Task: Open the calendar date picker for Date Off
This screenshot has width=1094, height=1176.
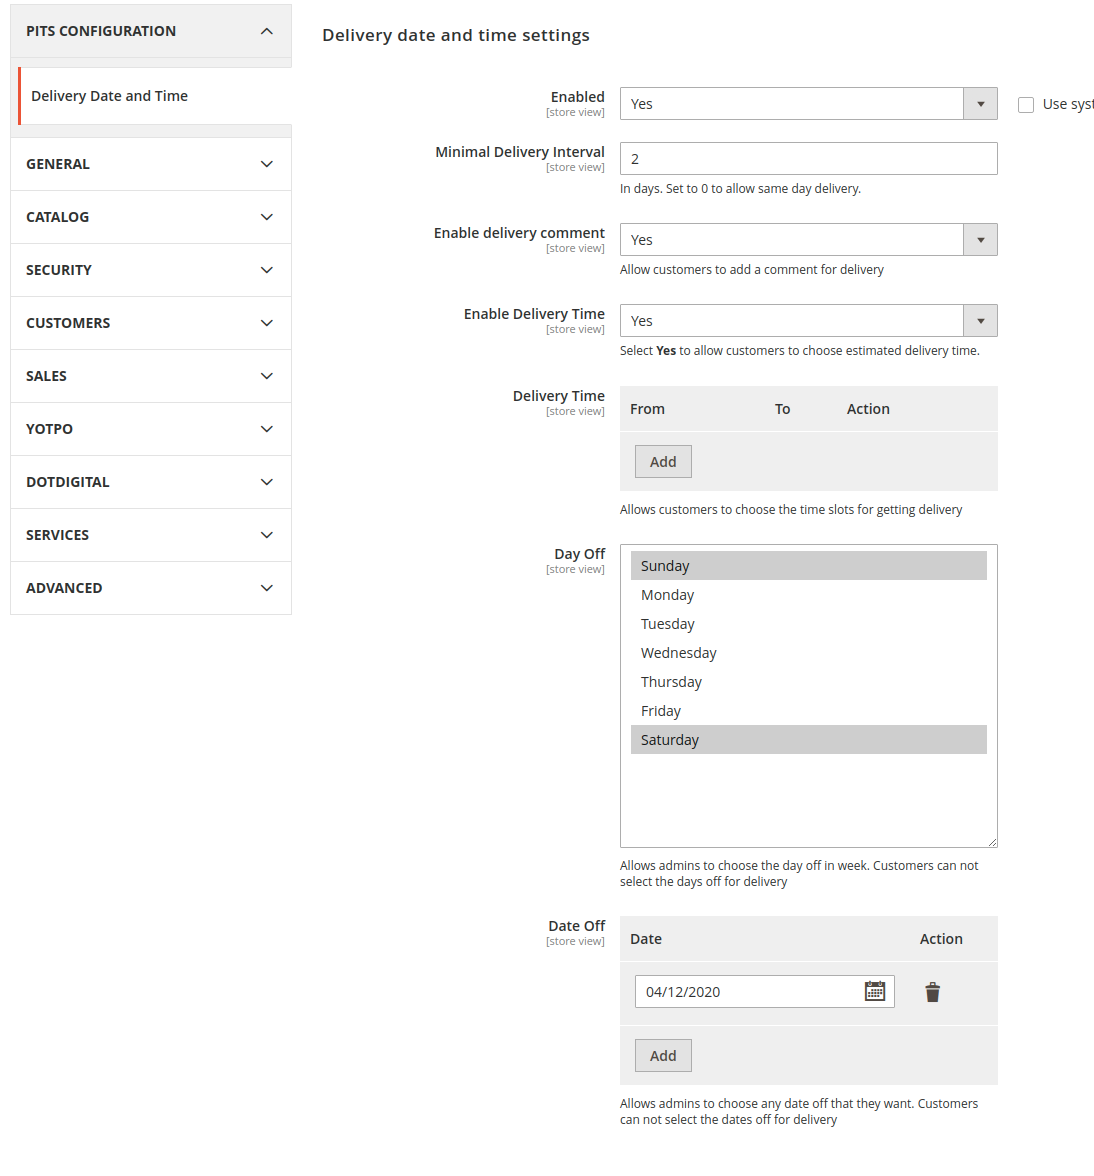Action: [875, 991]
